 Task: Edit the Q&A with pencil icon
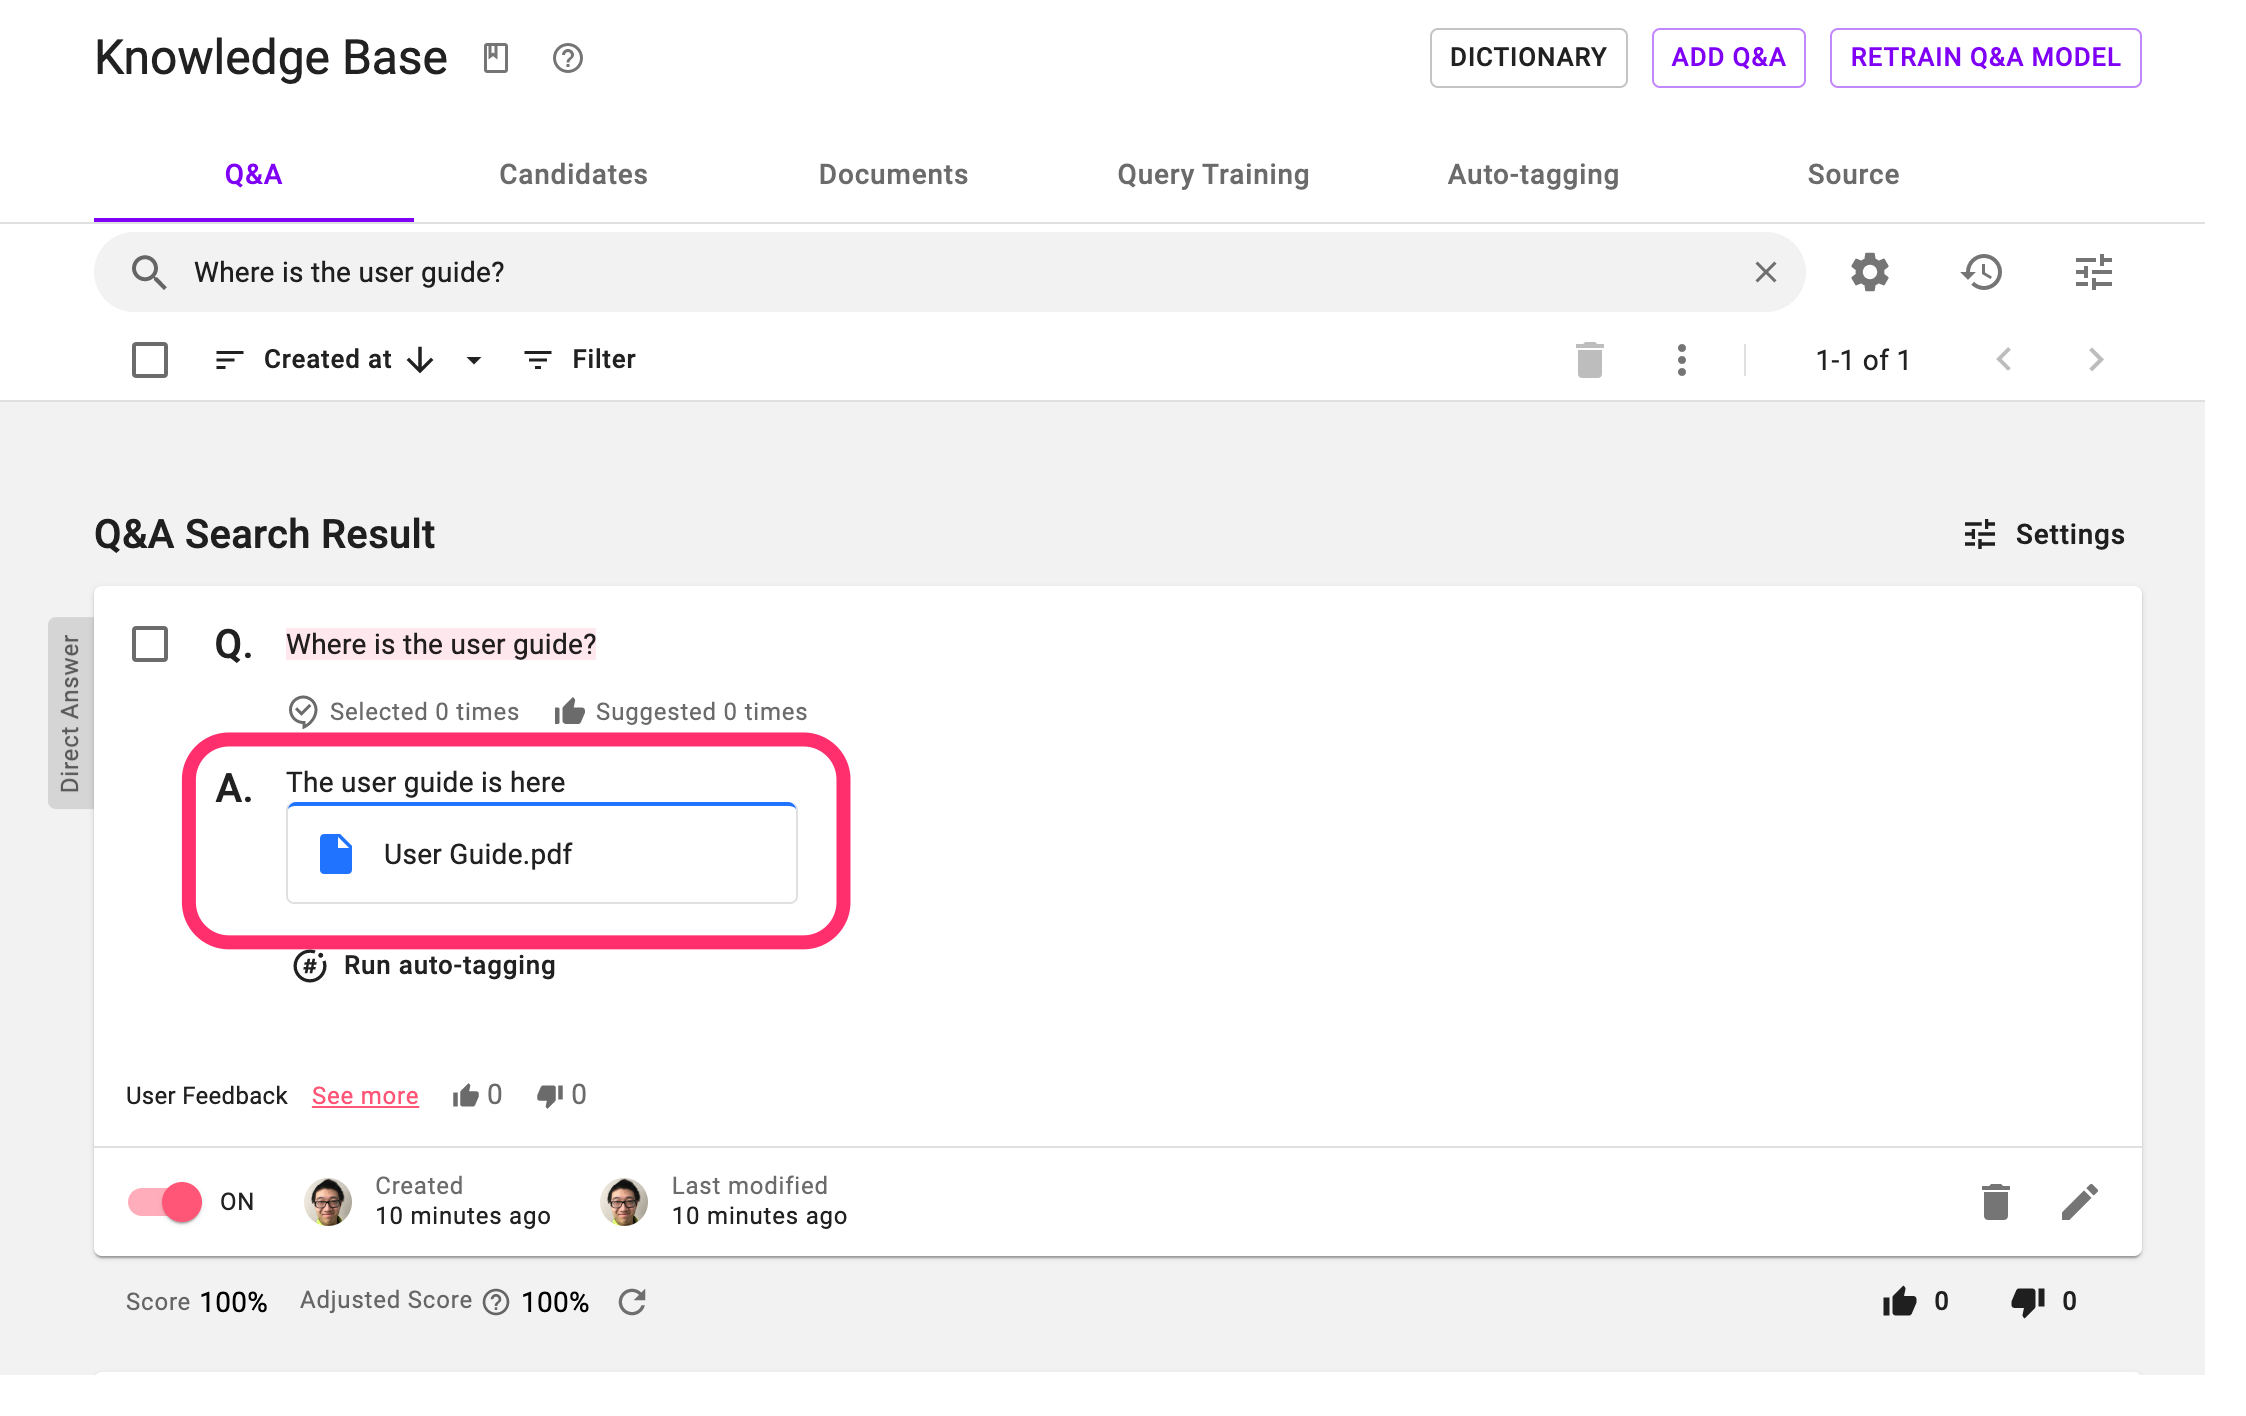tap(2079, 1202)
